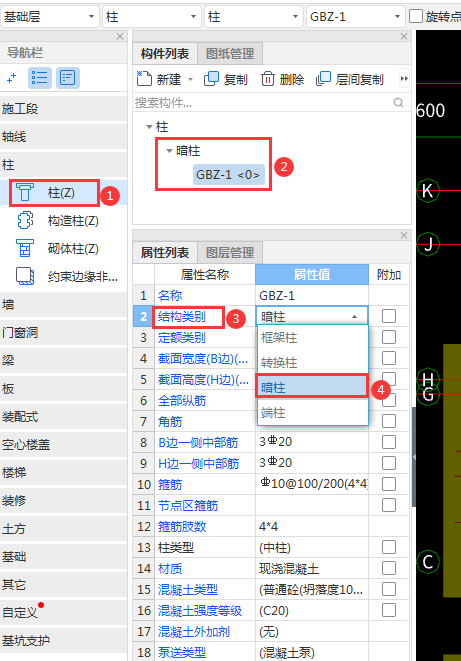This screenshot has width=461, height=661.
Task: Collapse the 柱 tree node
Action: (x=149, y=126)
